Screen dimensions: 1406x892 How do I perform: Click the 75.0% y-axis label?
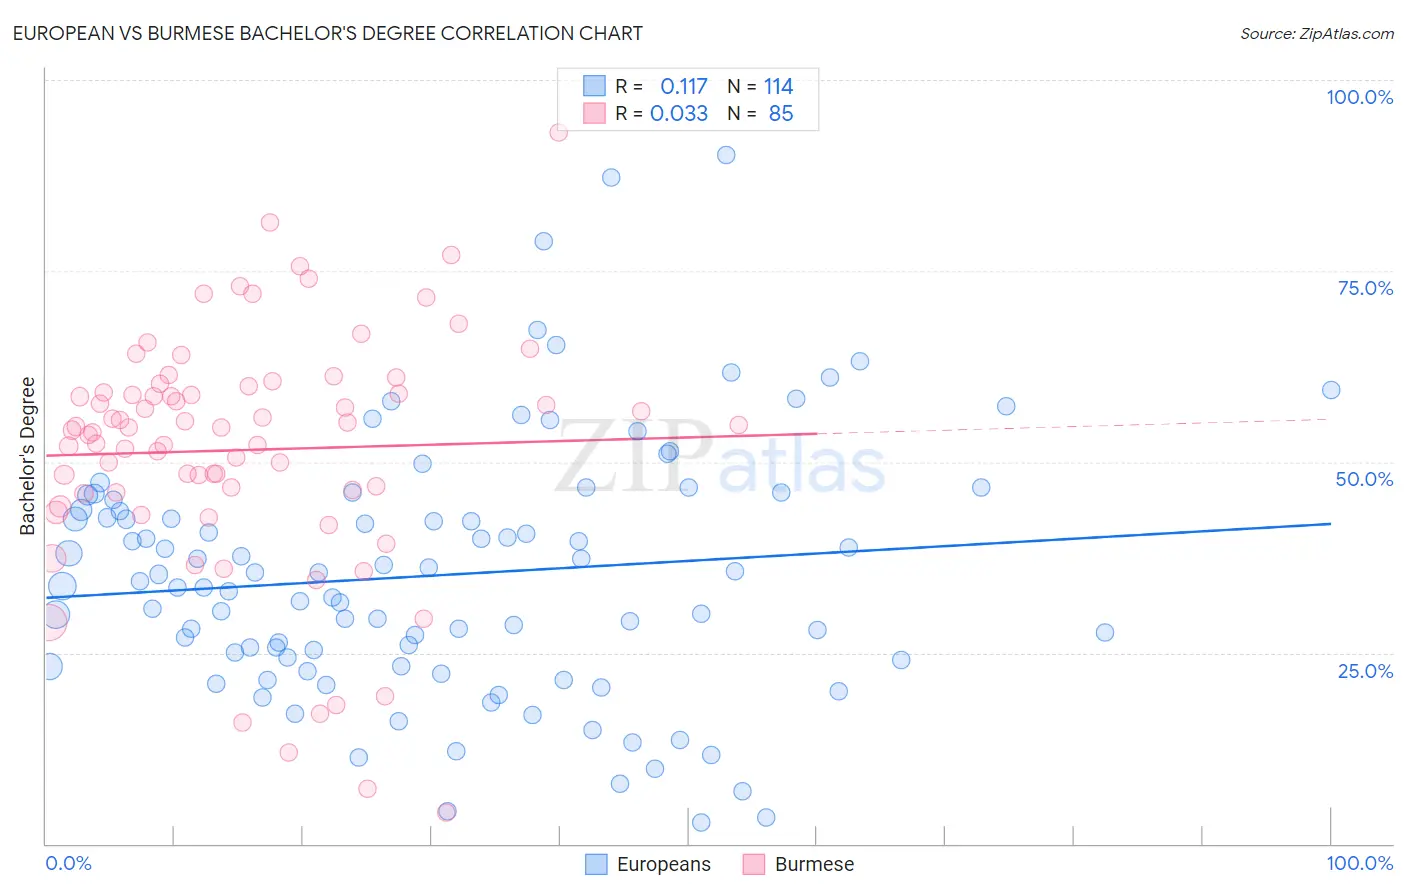[1365, 288]
